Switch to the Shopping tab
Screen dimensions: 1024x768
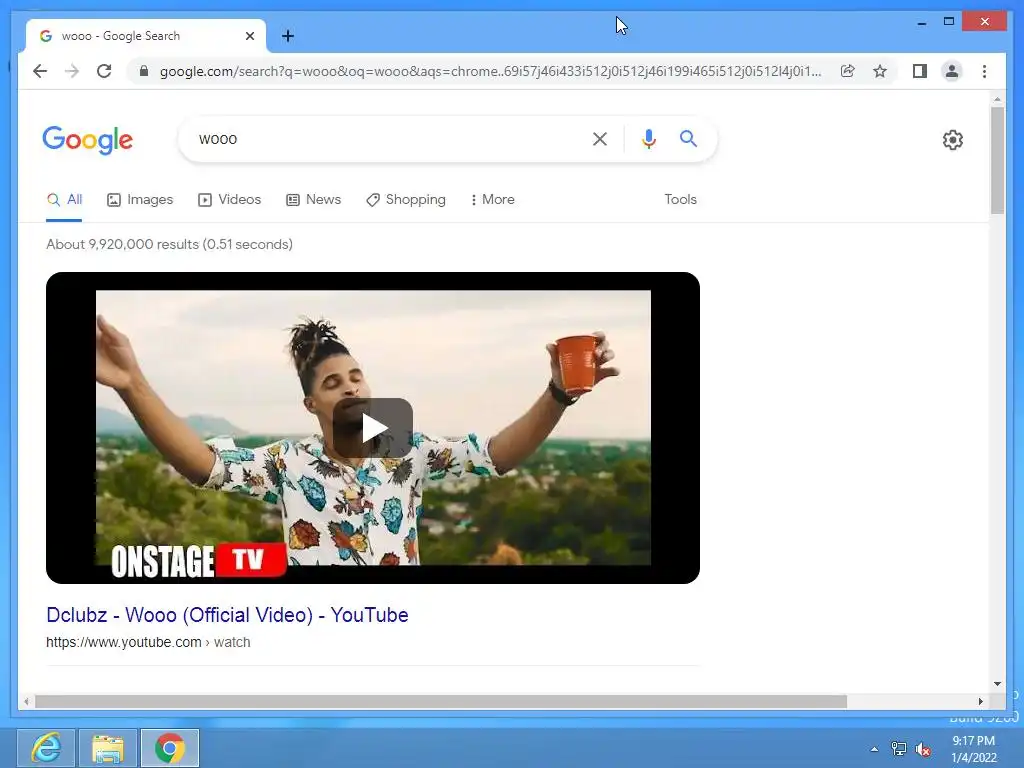tap(406, 200)
